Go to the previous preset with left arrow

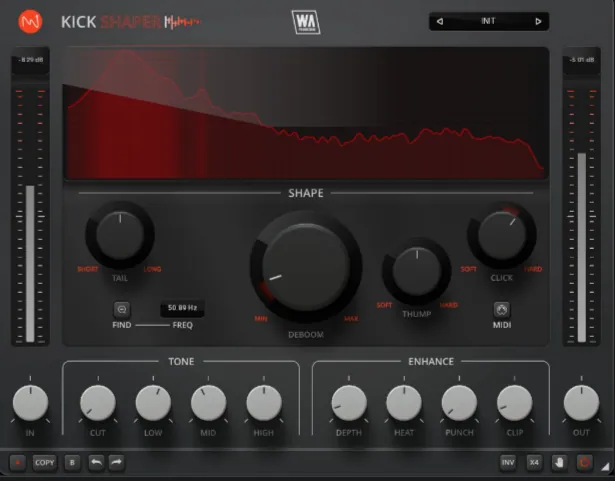440,21
